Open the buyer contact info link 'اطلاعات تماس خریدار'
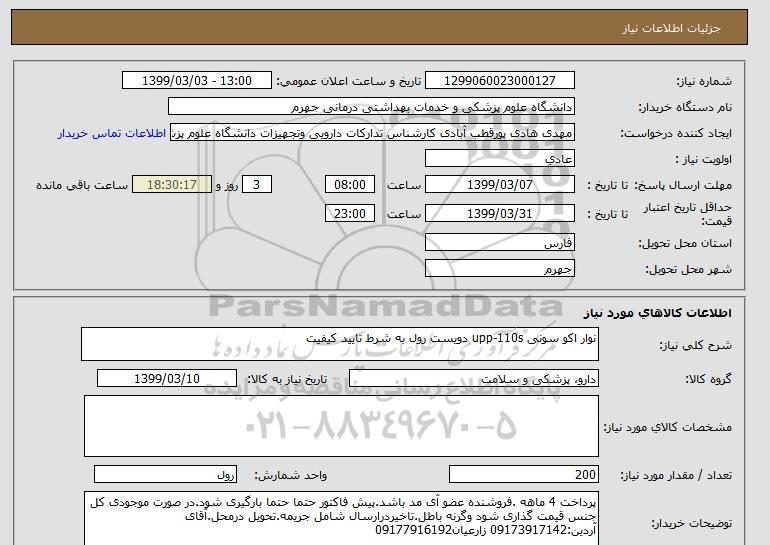770x545 pixels. (x=112, y=133)
